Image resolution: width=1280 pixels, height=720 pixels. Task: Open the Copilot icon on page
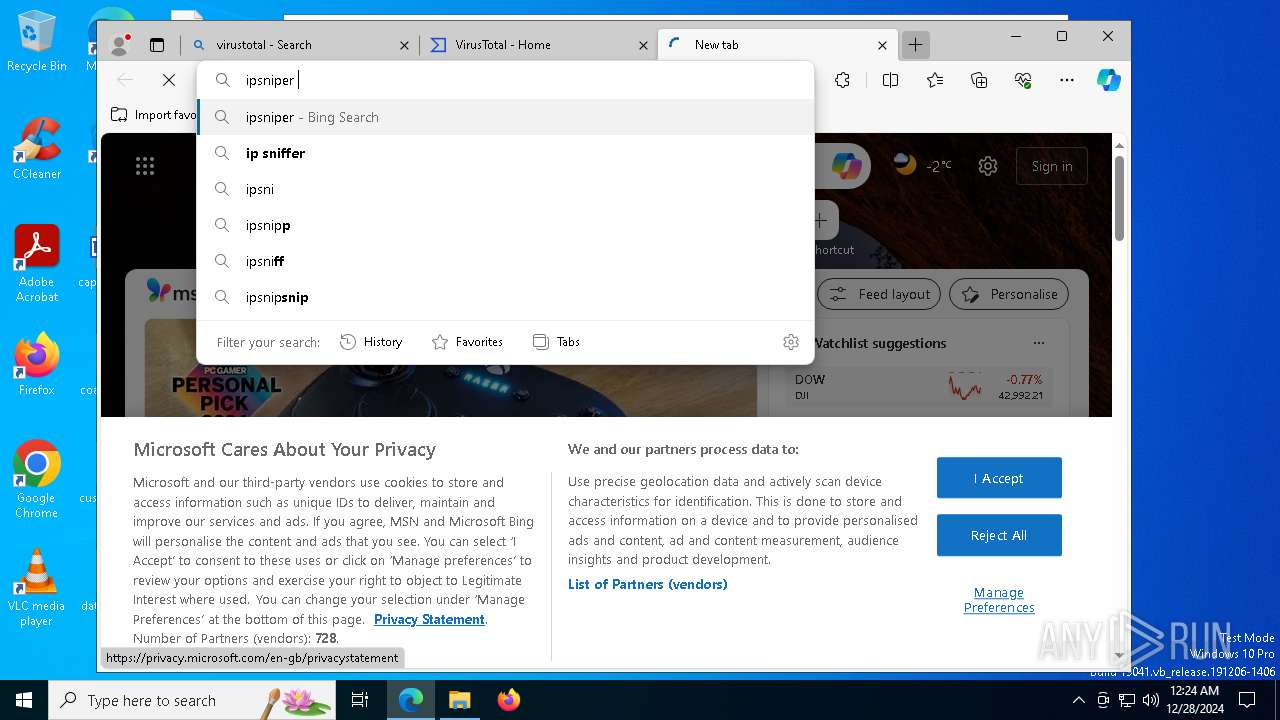(x=847, y=166)
